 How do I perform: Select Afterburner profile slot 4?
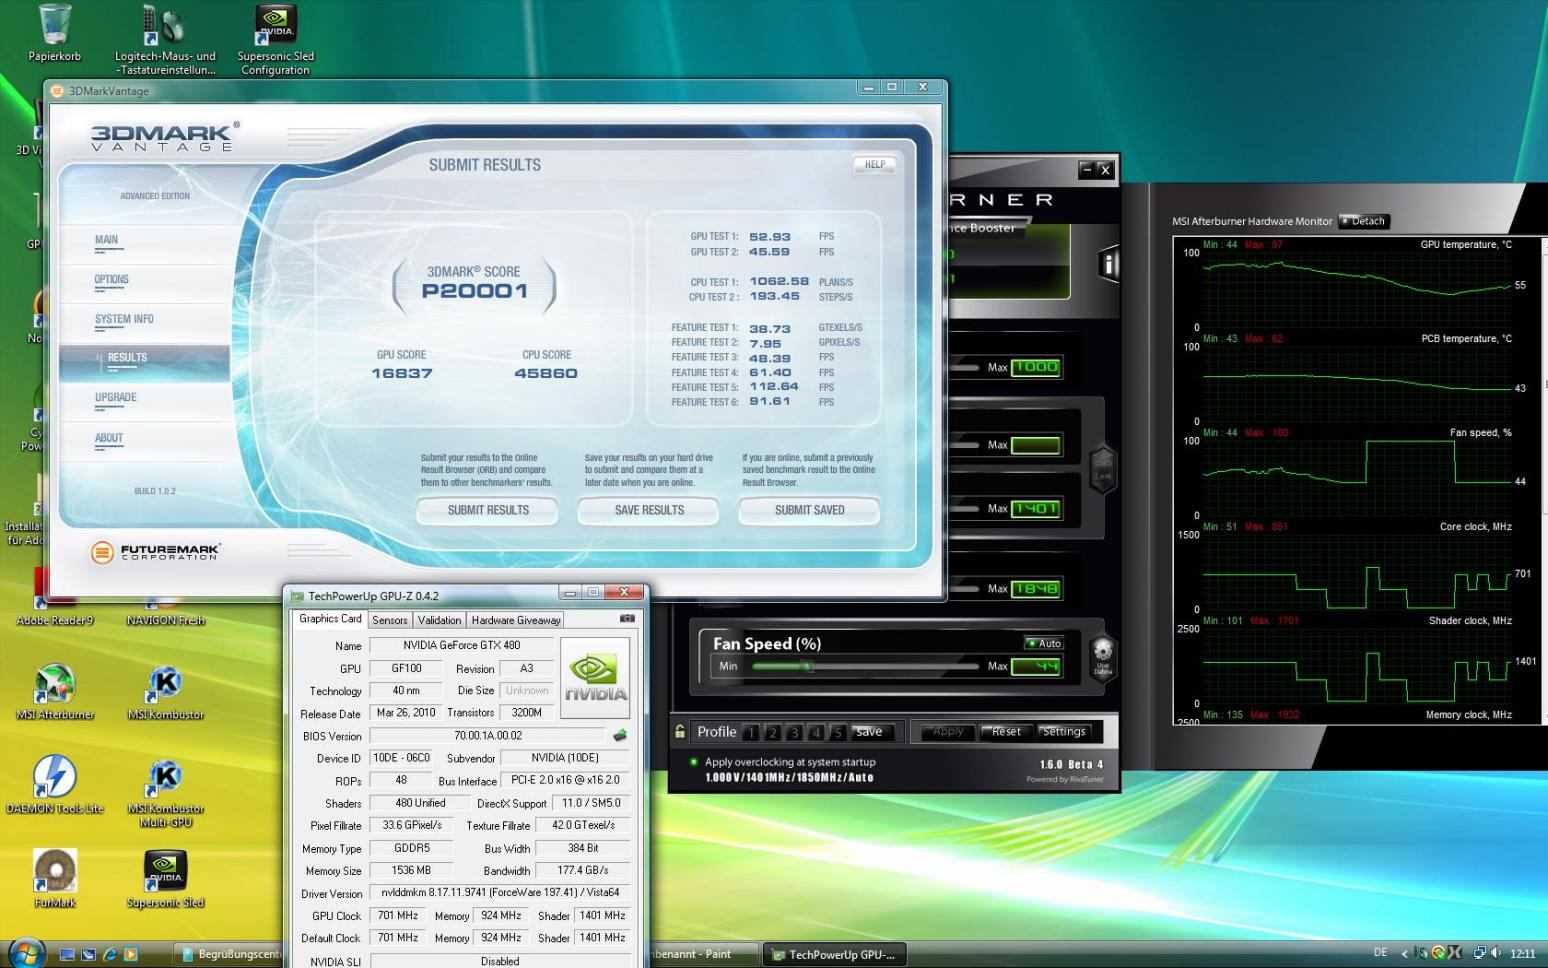tap(816, 732)
